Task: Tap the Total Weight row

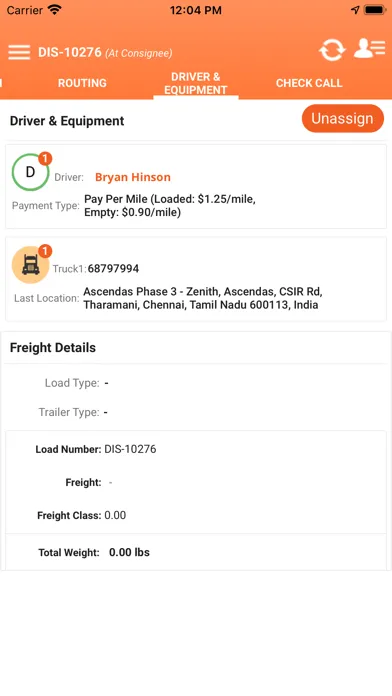Action: pos(196,553)
